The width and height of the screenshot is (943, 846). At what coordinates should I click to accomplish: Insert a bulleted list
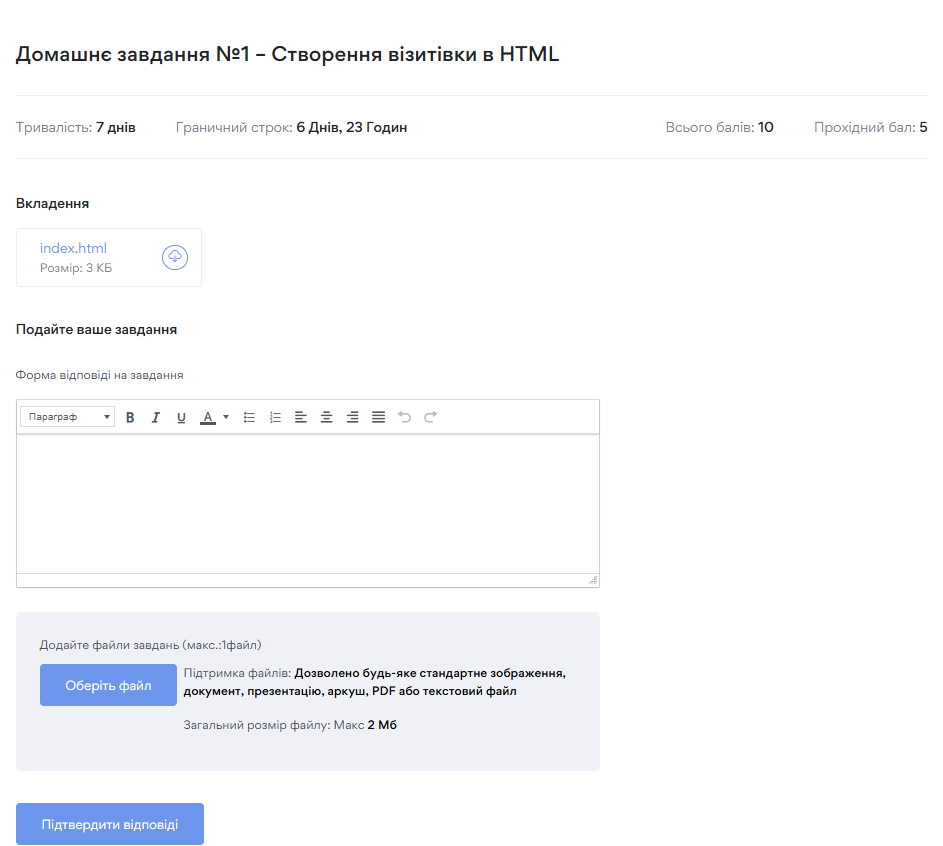point(249,417)
